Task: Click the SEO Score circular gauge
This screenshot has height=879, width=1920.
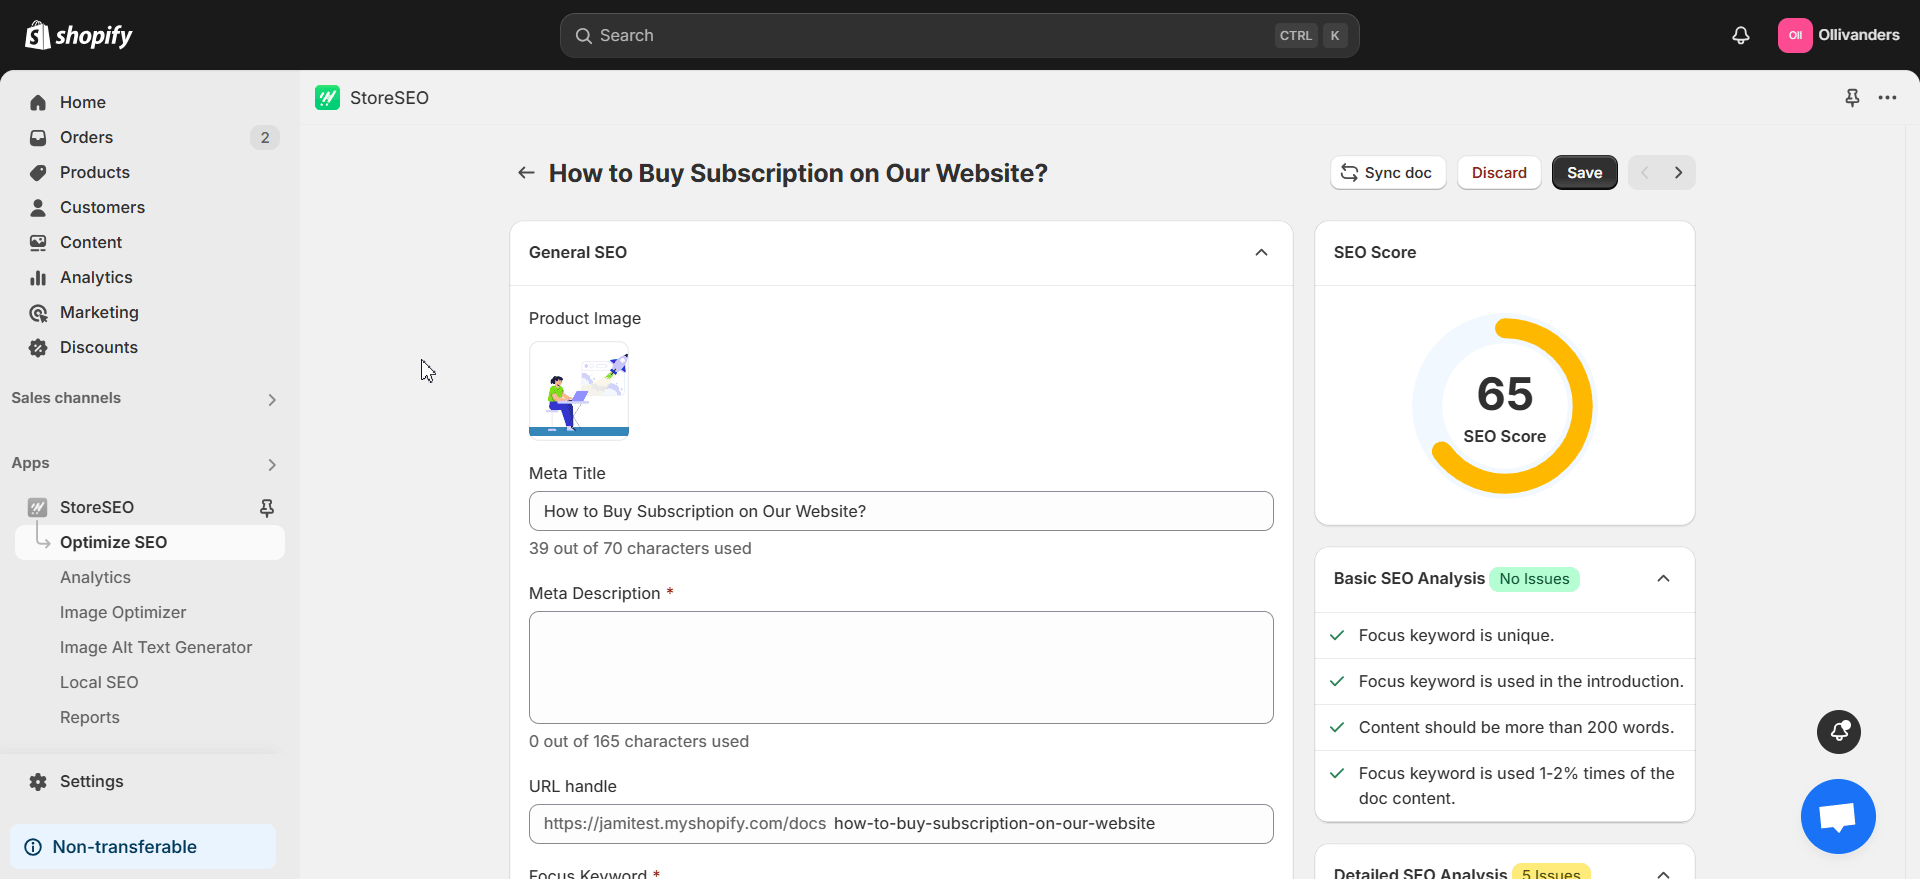Action: (x=1503, y=405)
